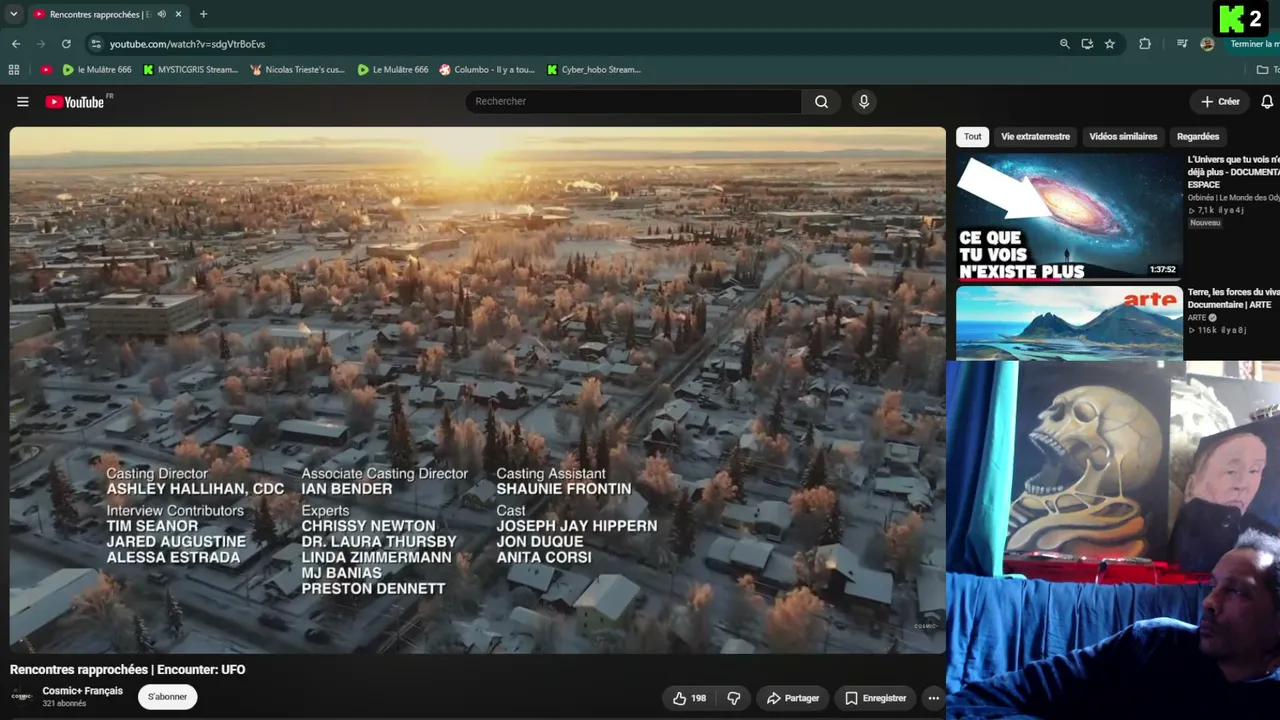Mute the tab's audio speaker icon
The width and height of the screenshot is (1280, 720).
tap(162, 14)
